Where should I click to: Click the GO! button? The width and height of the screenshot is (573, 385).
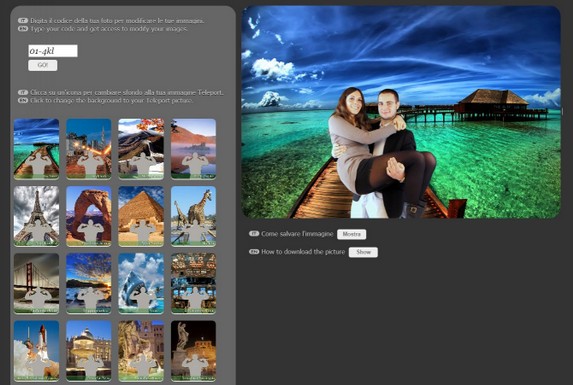click(x=43, y=65)
